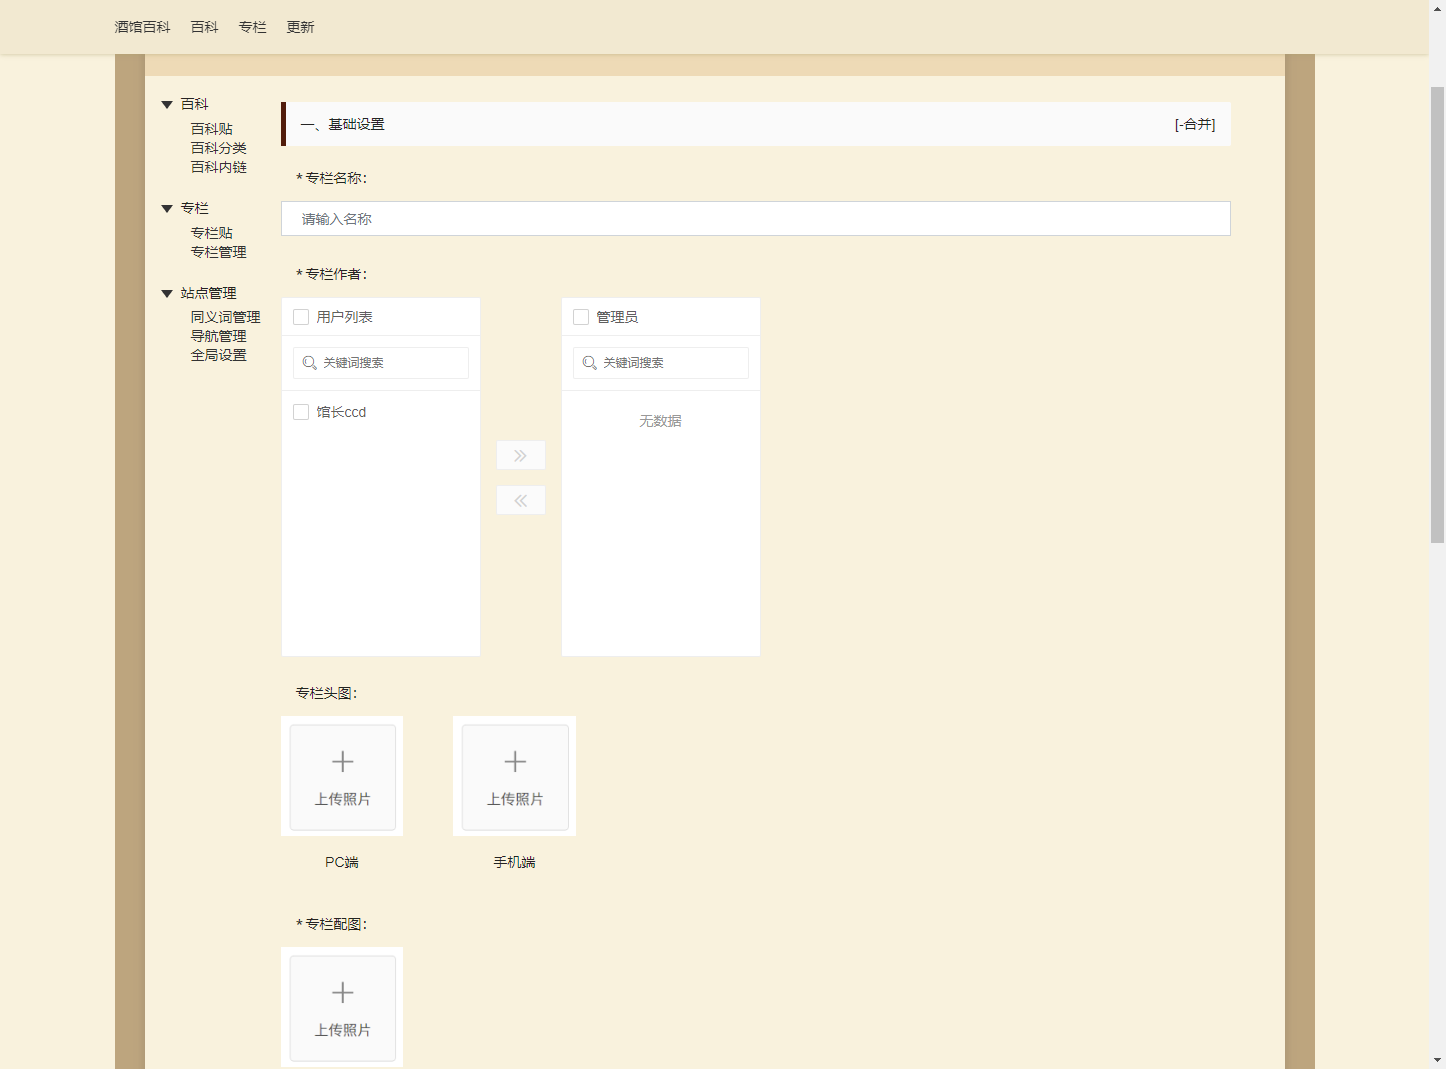Click search magnifier icon in 管理员 panel

click(590, 363)
